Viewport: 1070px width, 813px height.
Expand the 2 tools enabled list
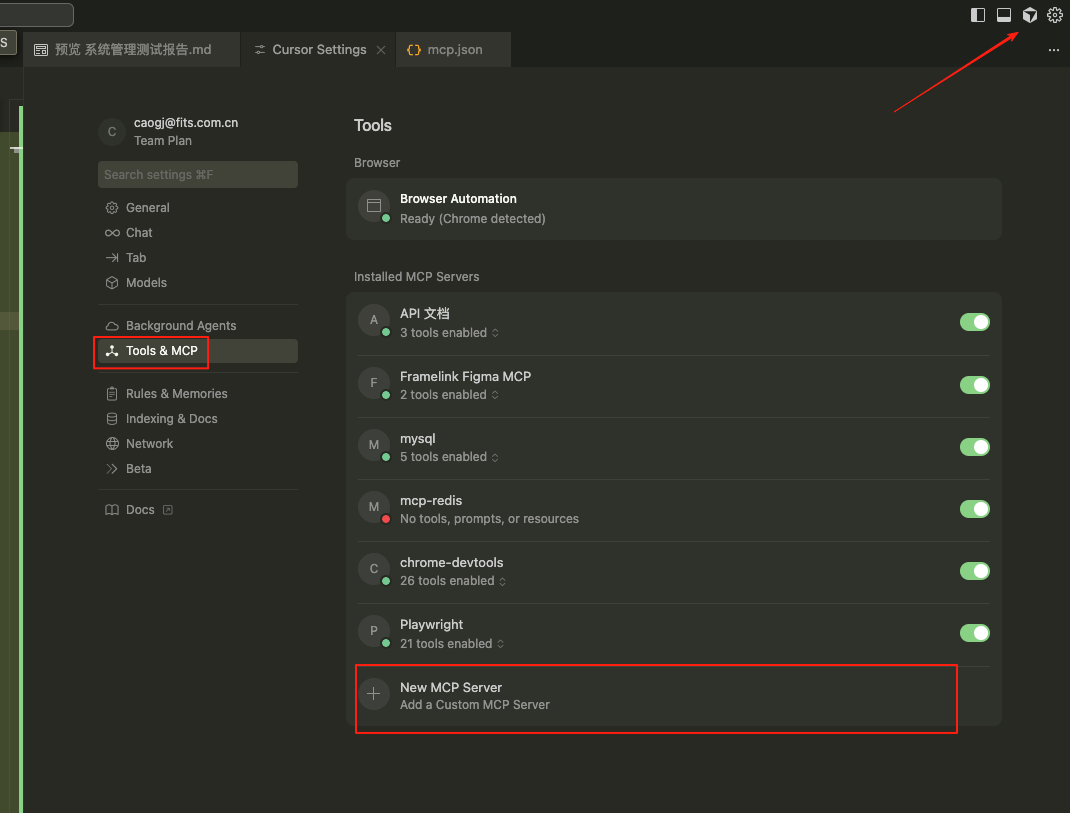[x=449, y=395]
